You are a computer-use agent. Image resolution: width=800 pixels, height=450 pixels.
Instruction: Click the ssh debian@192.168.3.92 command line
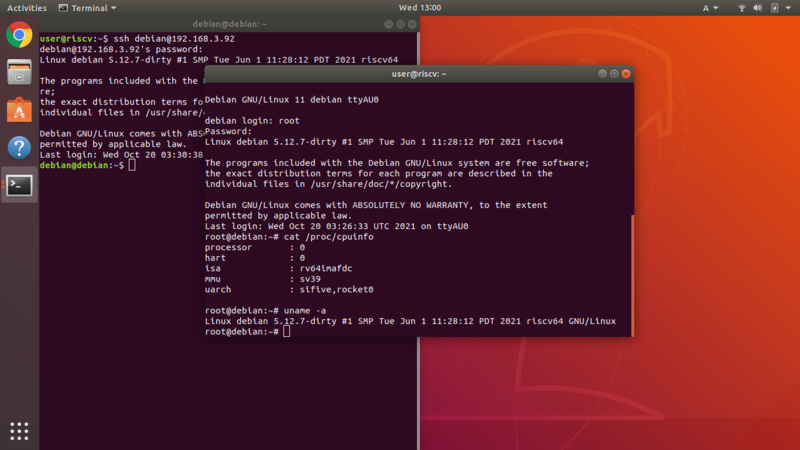(137, 39)
